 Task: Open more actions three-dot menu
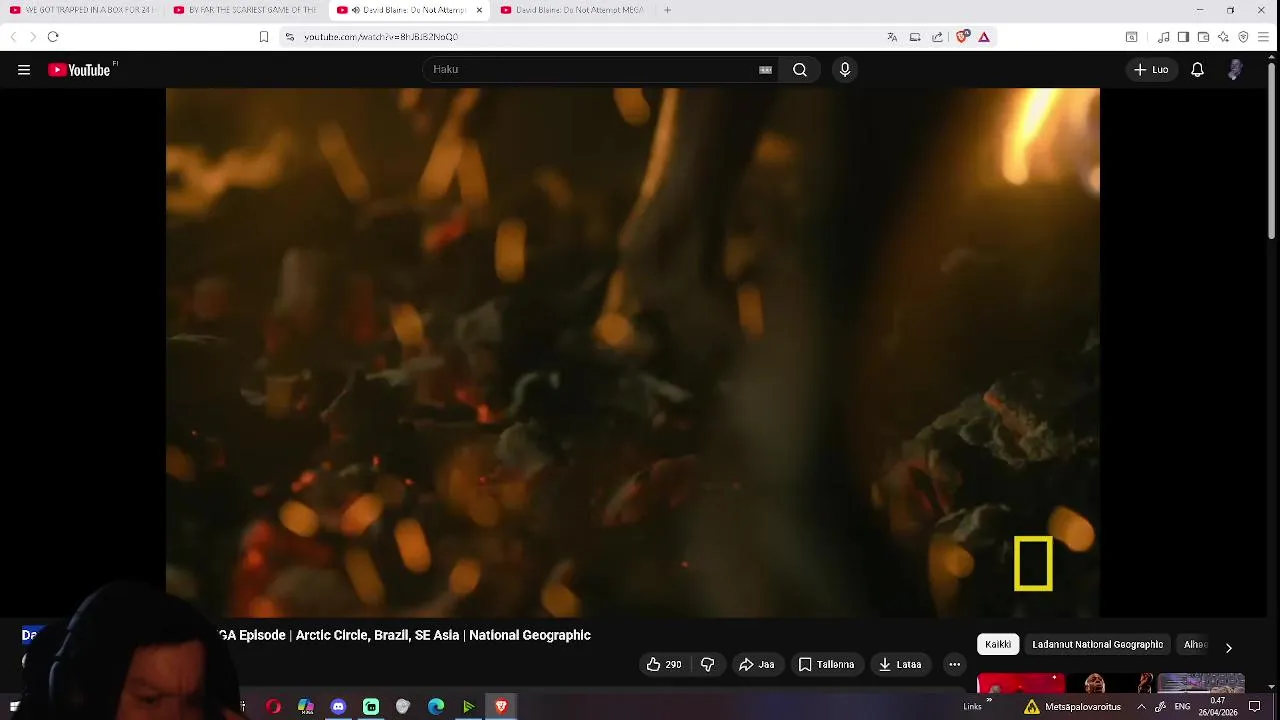pos(955,664)
